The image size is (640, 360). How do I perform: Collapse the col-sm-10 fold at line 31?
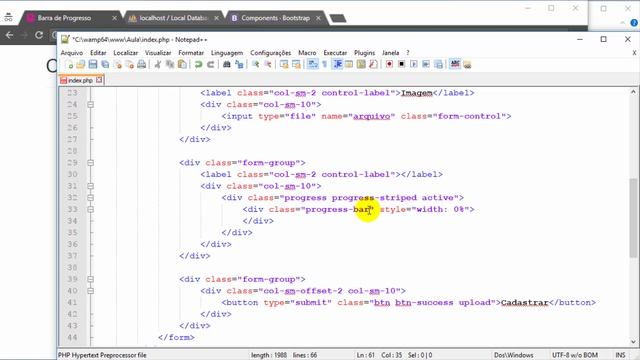coord(91,186)
